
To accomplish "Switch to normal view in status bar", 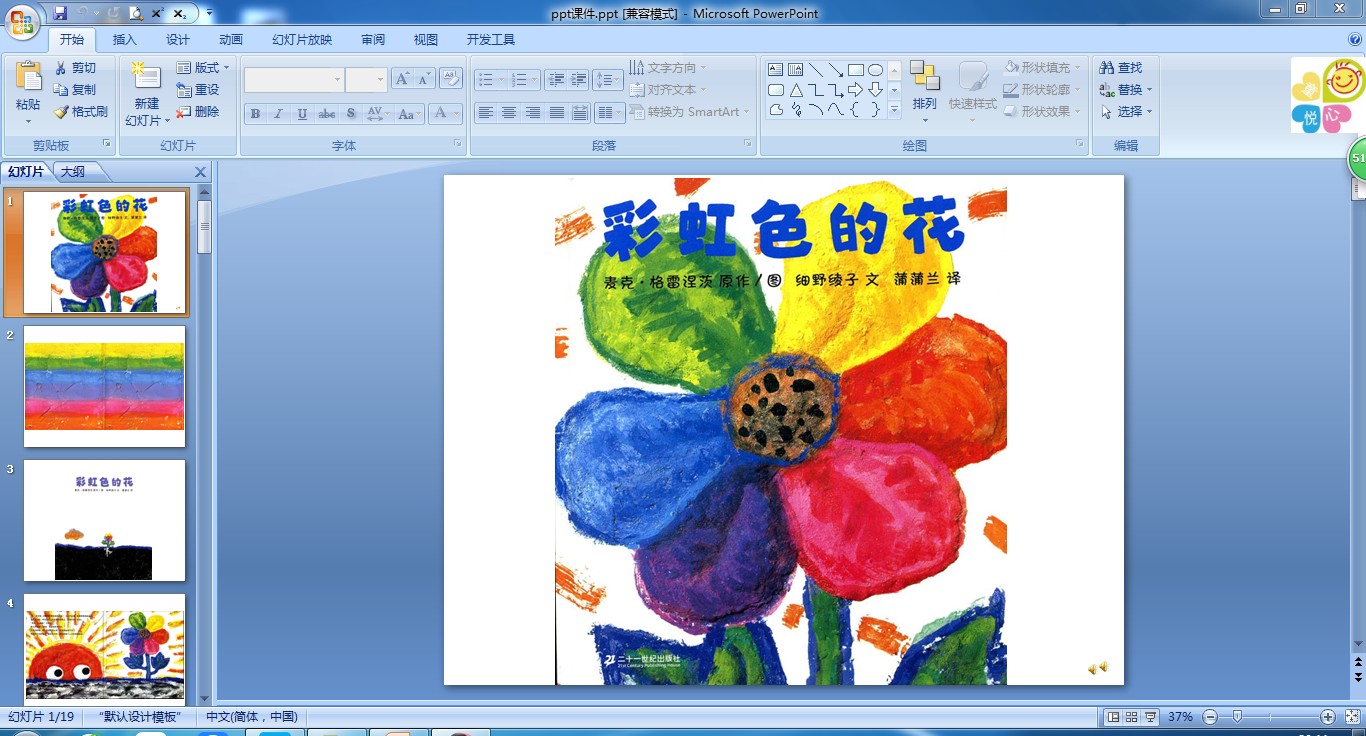I will point(1113,717).
